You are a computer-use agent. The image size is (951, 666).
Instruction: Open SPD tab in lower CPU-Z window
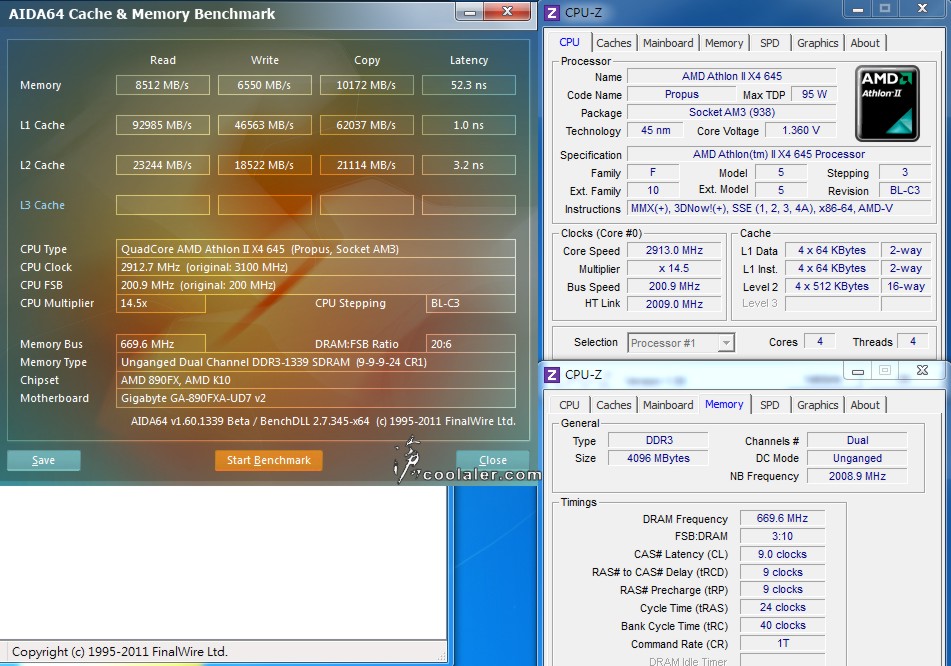point(770,405)
